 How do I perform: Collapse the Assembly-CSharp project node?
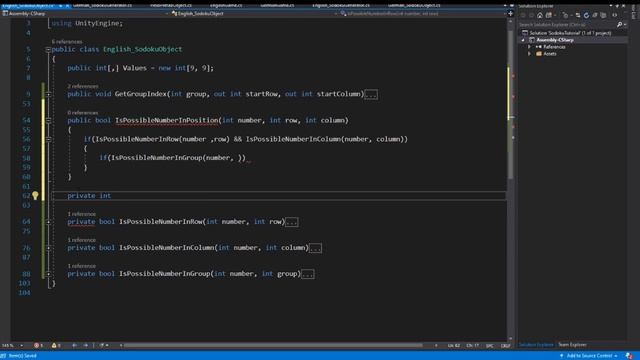click(523, 40)
